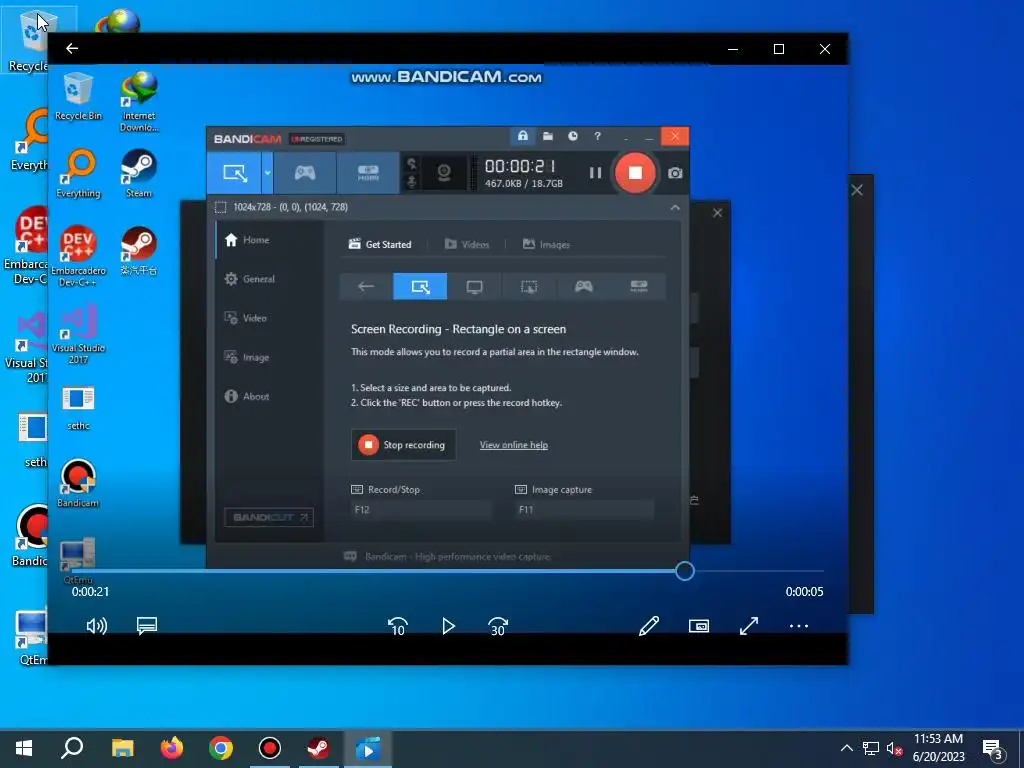Screen dimensions: 1024x768
Task: Show hidden system tray icons chevron
Action: click(846, 748)
